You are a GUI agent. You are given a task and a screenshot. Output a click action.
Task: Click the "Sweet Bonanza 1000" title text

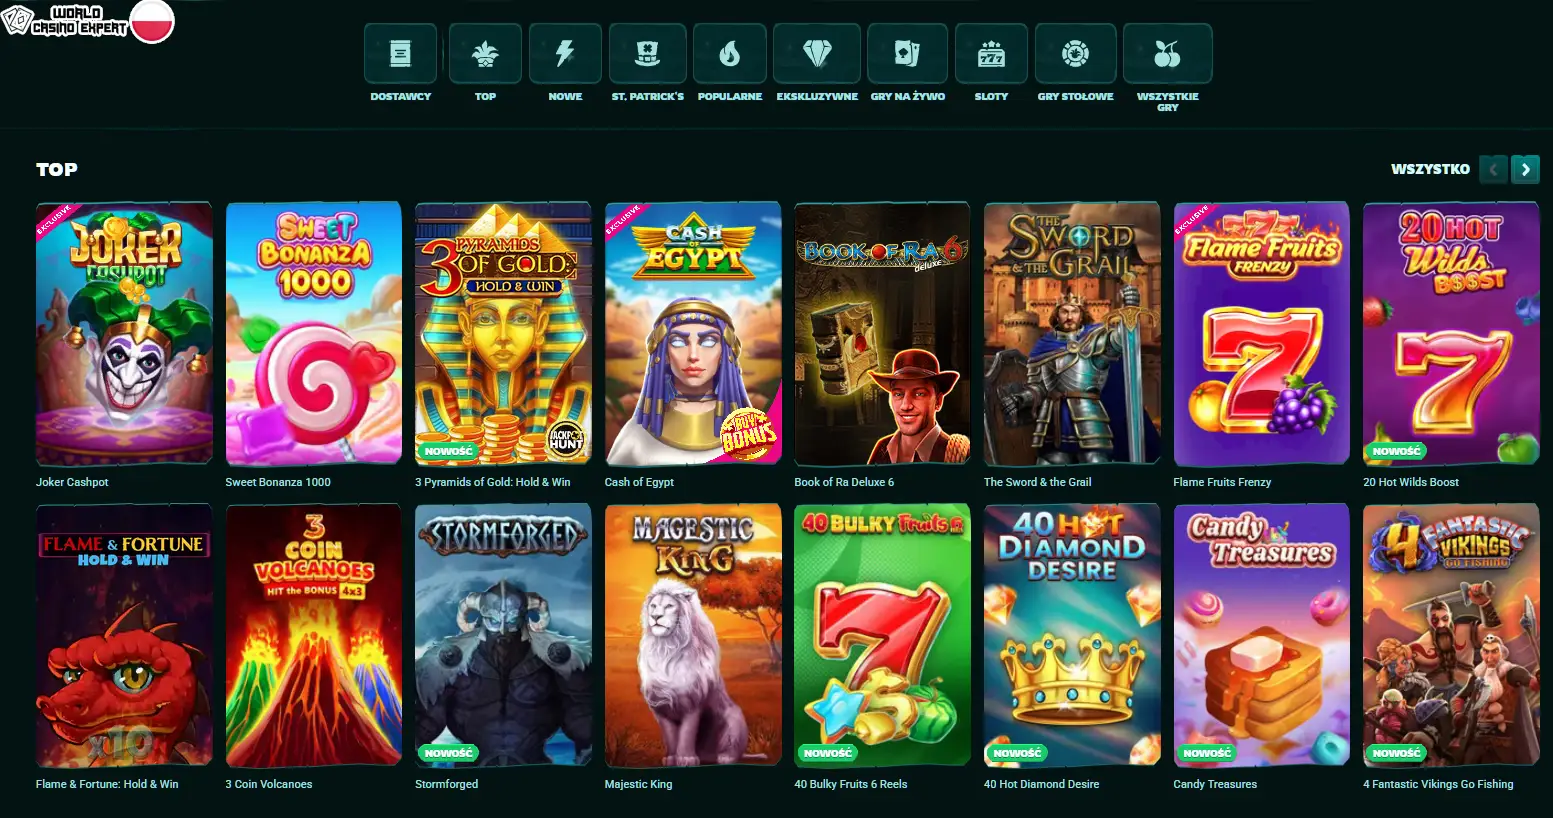tap(278, 482)
